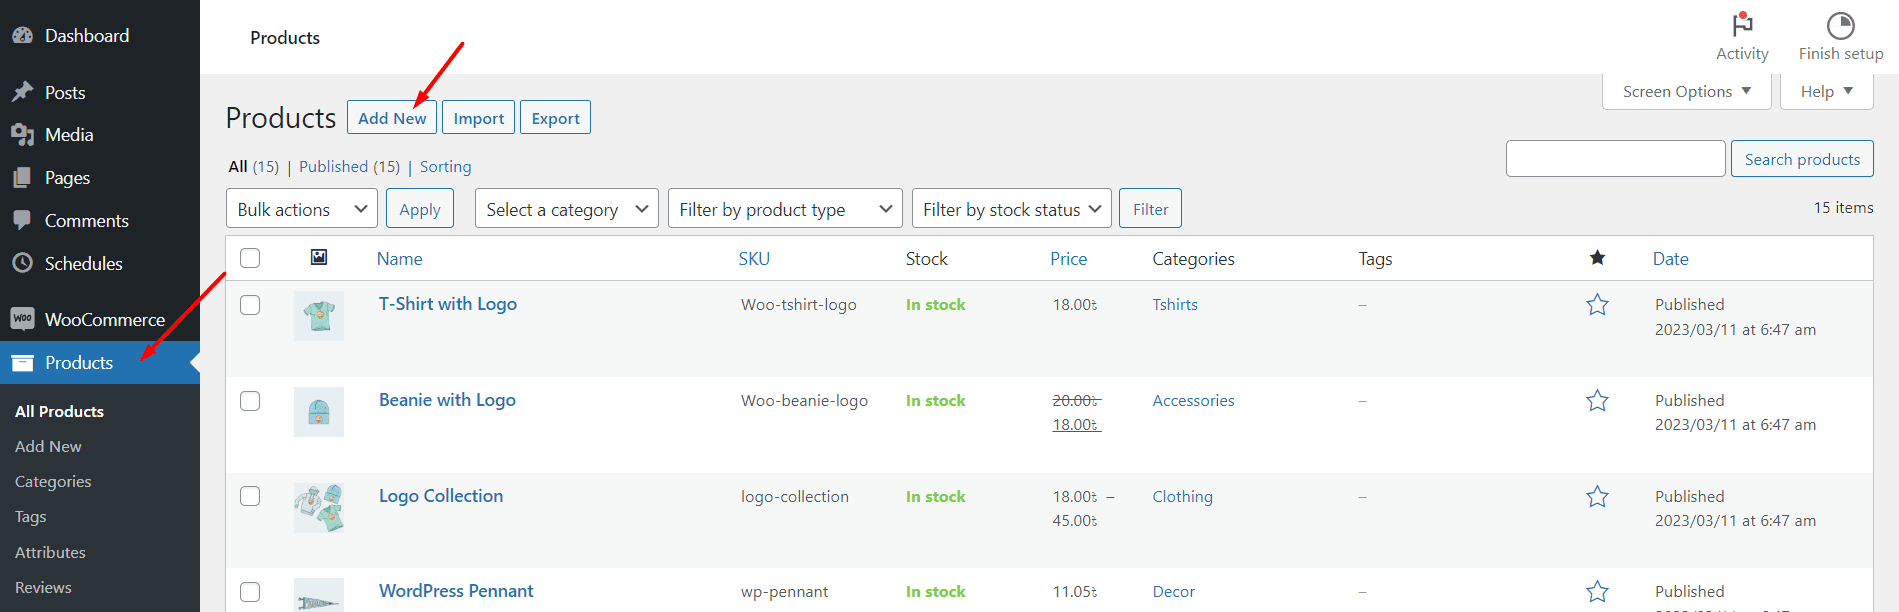The width and height of the screenshot is (1899, 612).
Task: Click the Beanie with Logo thumbnail
Action: point(319,412)
